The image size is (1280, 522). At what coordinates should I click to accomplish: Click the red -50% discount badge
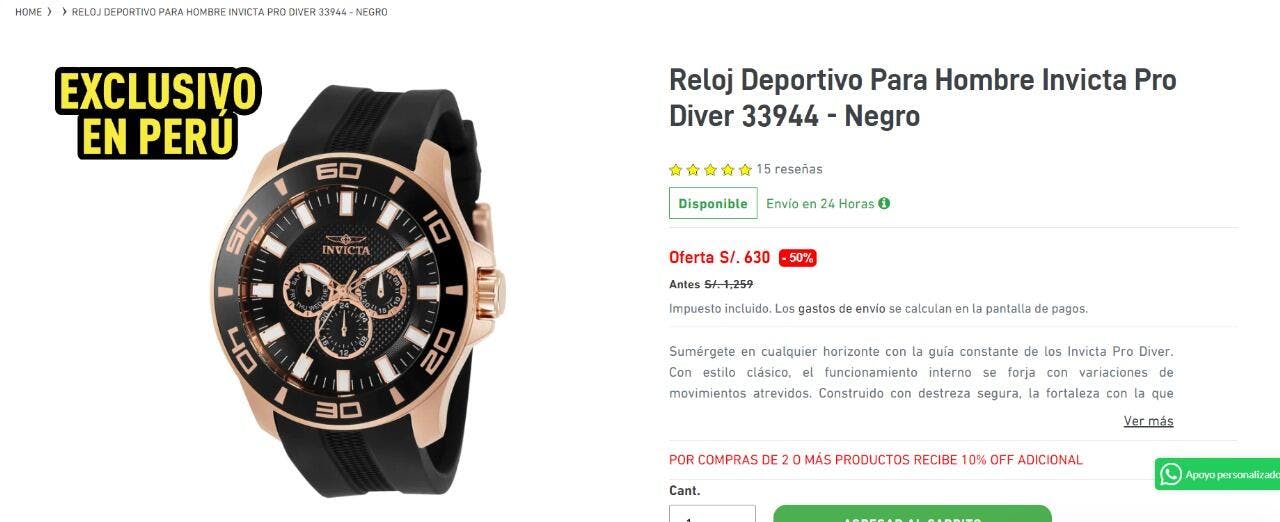pyautogui.click(x=798, y=258)
